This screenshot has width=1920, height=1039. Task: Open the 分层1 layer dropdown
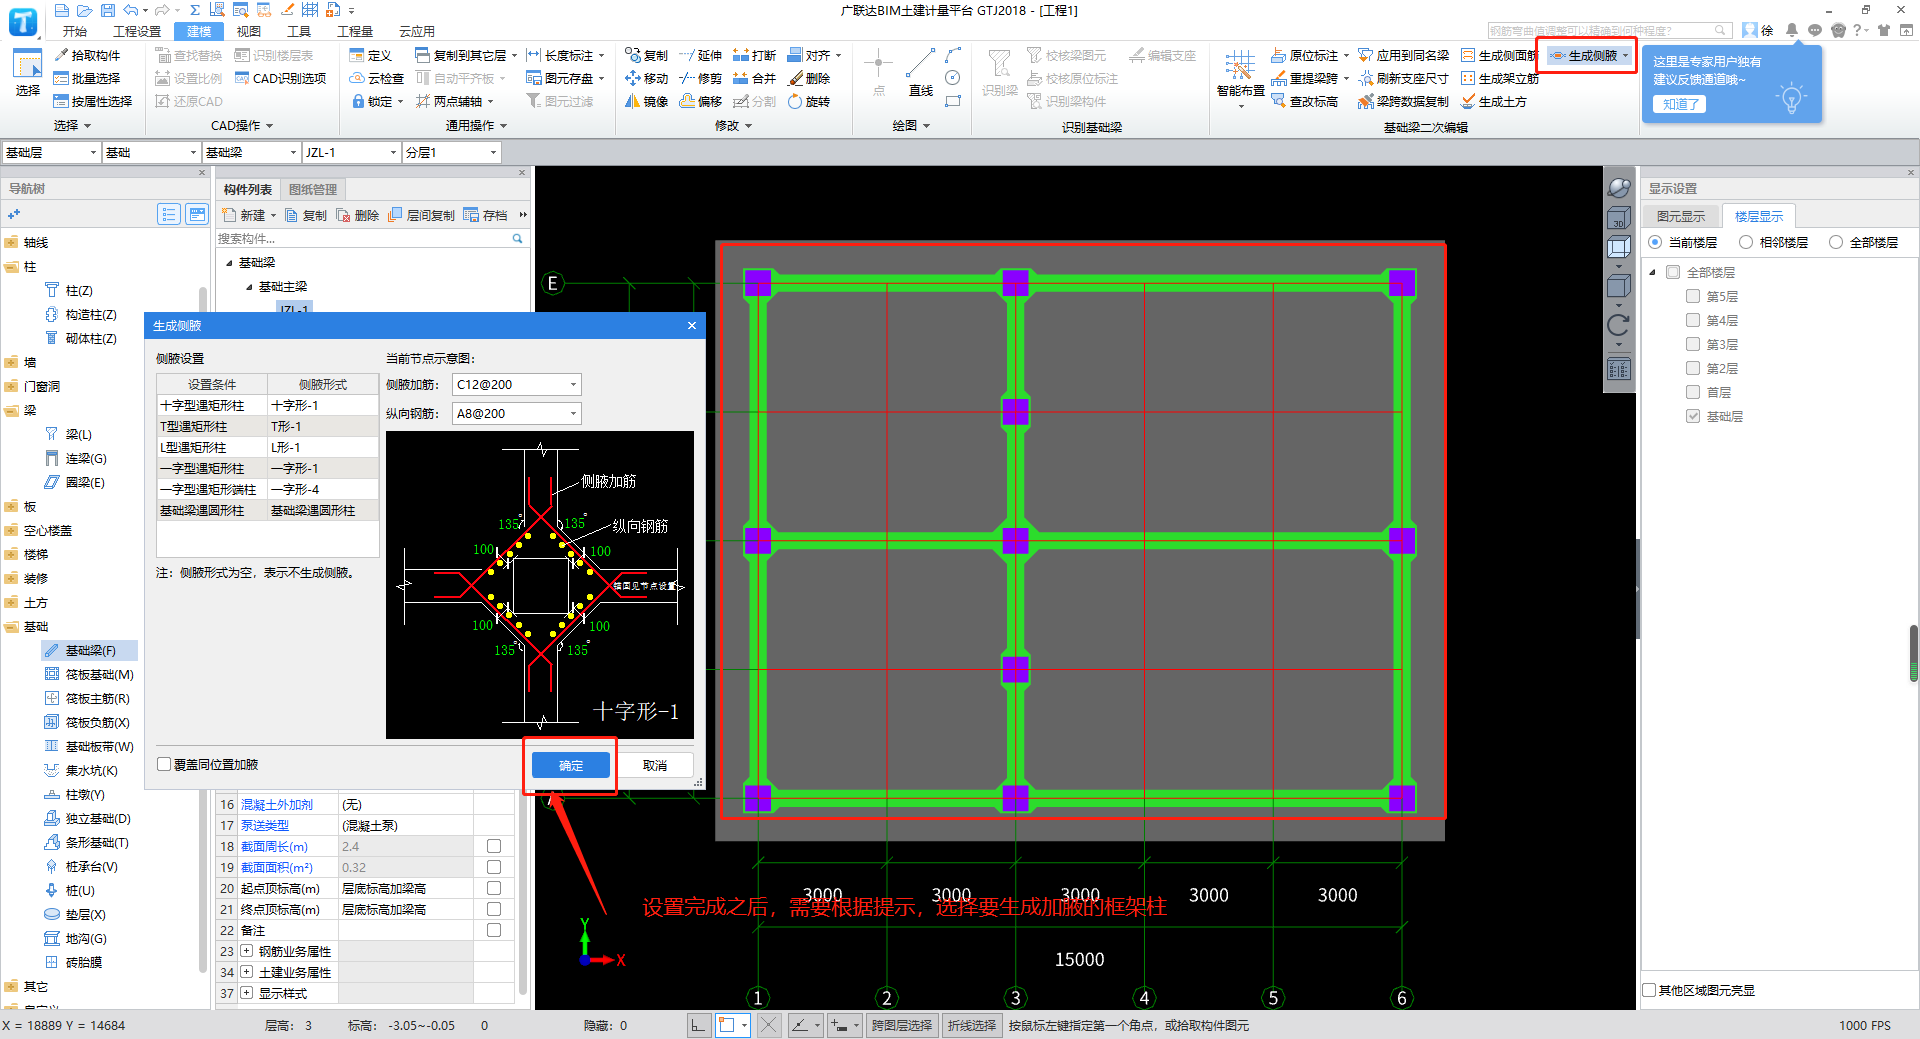(x=451, y=152)
